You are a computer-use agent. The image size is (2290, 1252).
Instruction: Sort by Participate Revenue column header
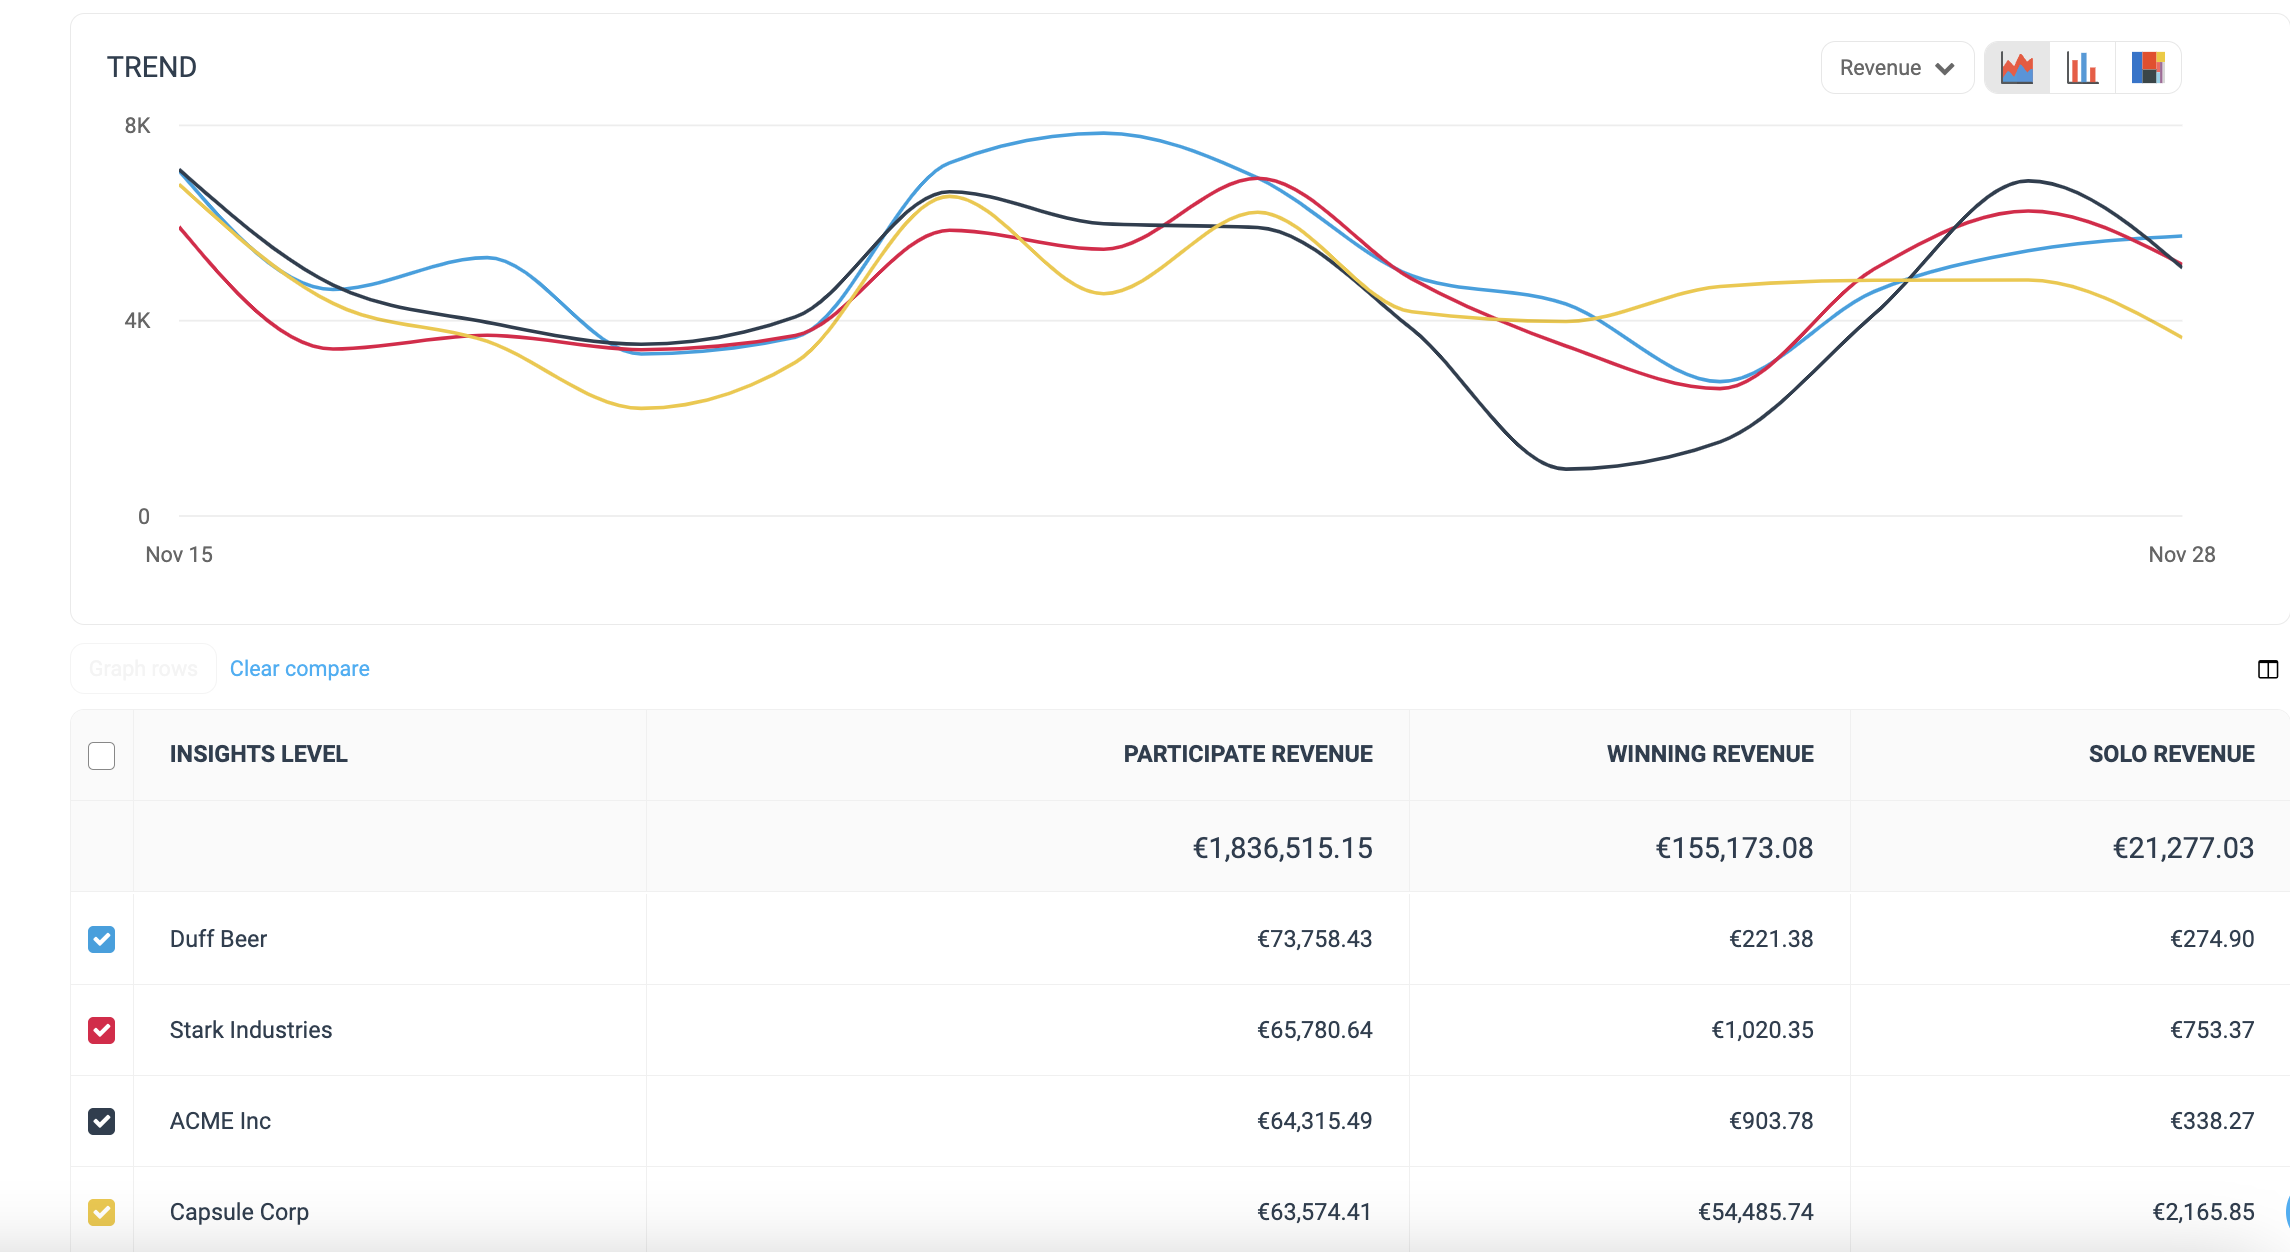(x=1248, y=754)
